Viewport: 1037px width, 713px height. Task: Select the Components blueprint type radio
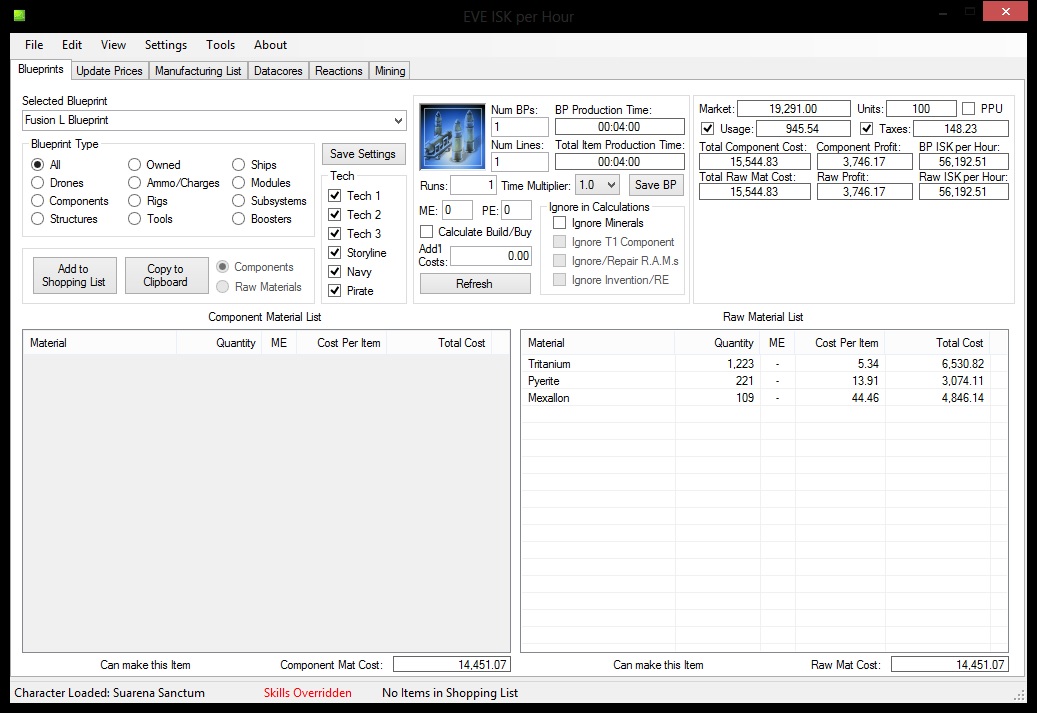coord(38,200)
